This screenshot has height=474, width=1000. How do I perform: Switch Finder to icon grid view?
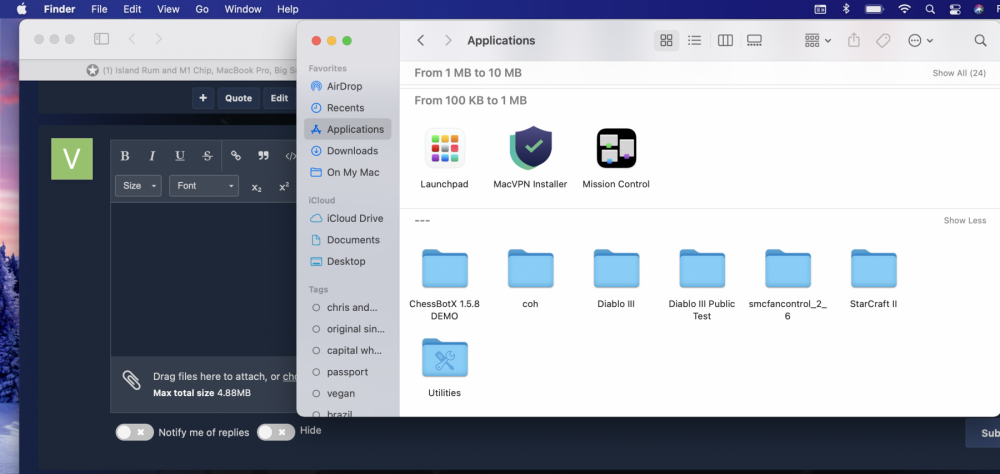coord(666,41)
